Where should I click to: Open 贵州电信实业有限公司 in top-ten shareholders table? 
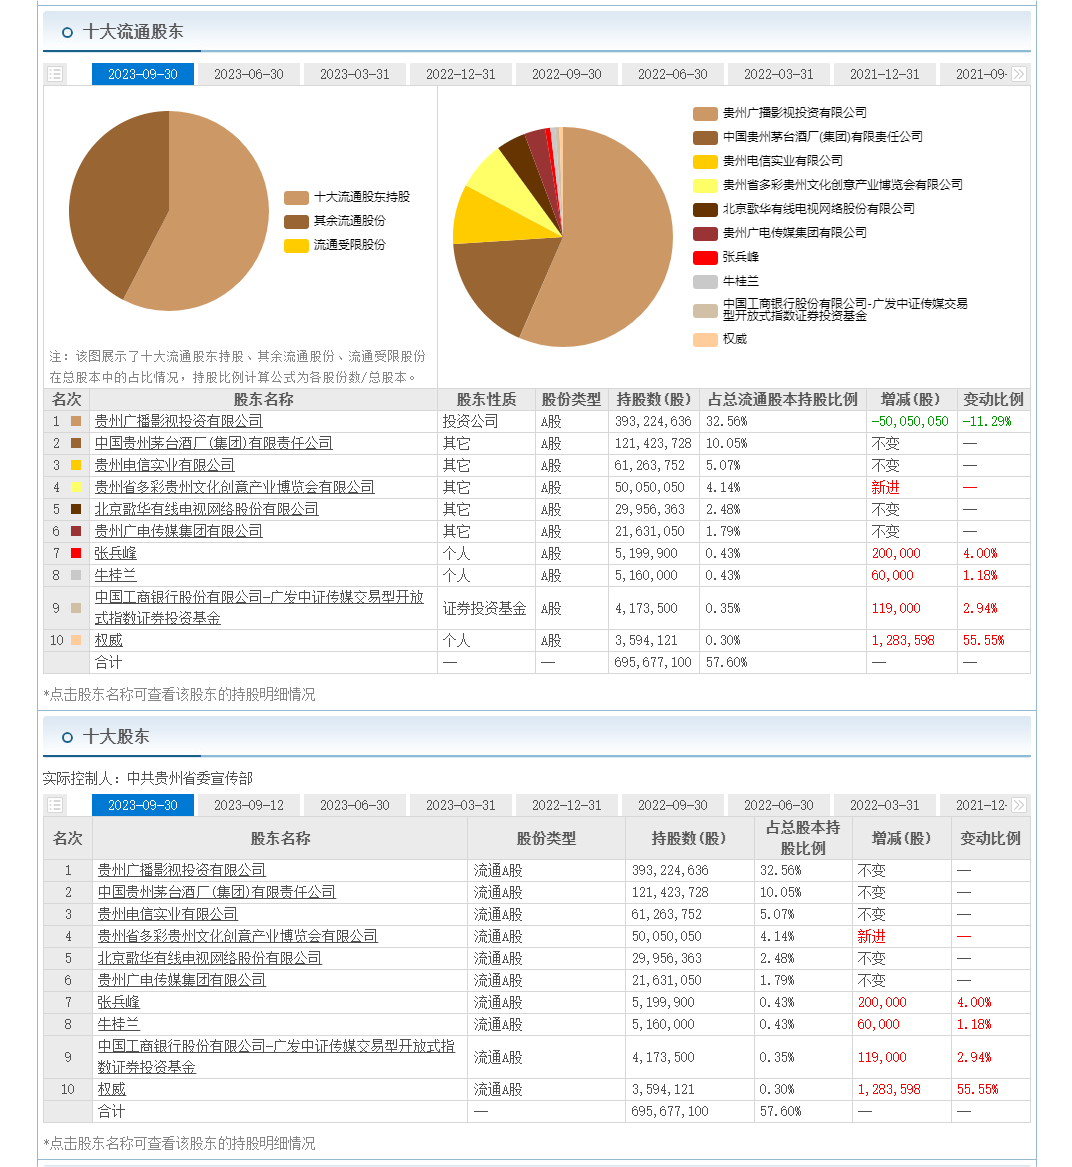pyautogui.click(x=168, y=914)
